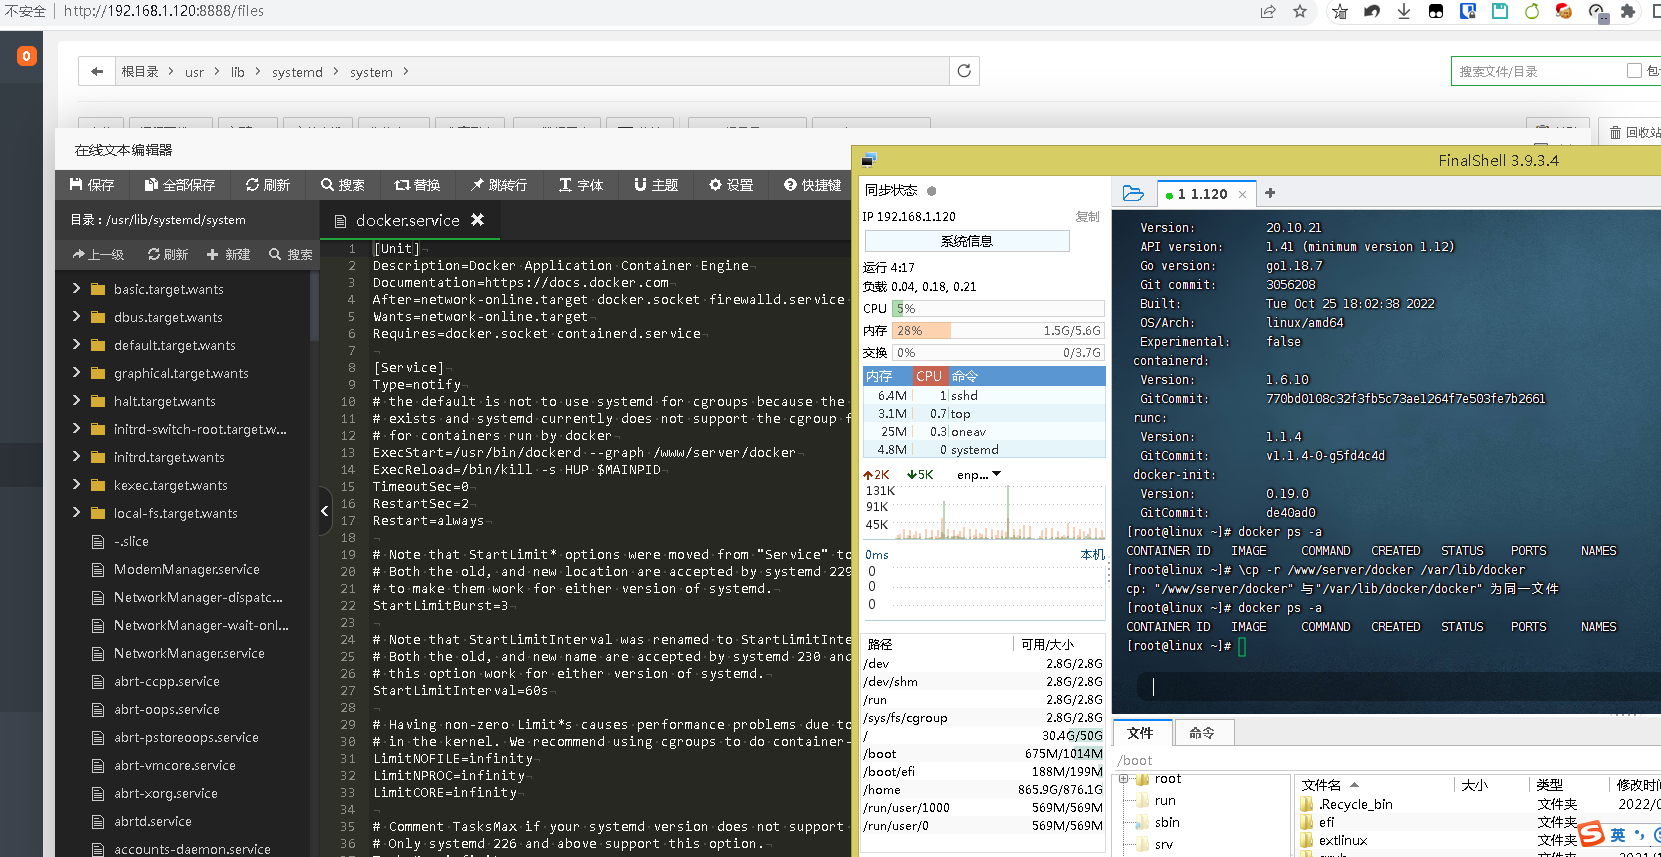Click the browser share icon
This screenshot has width=1661, height=857.
[1268, 11]
